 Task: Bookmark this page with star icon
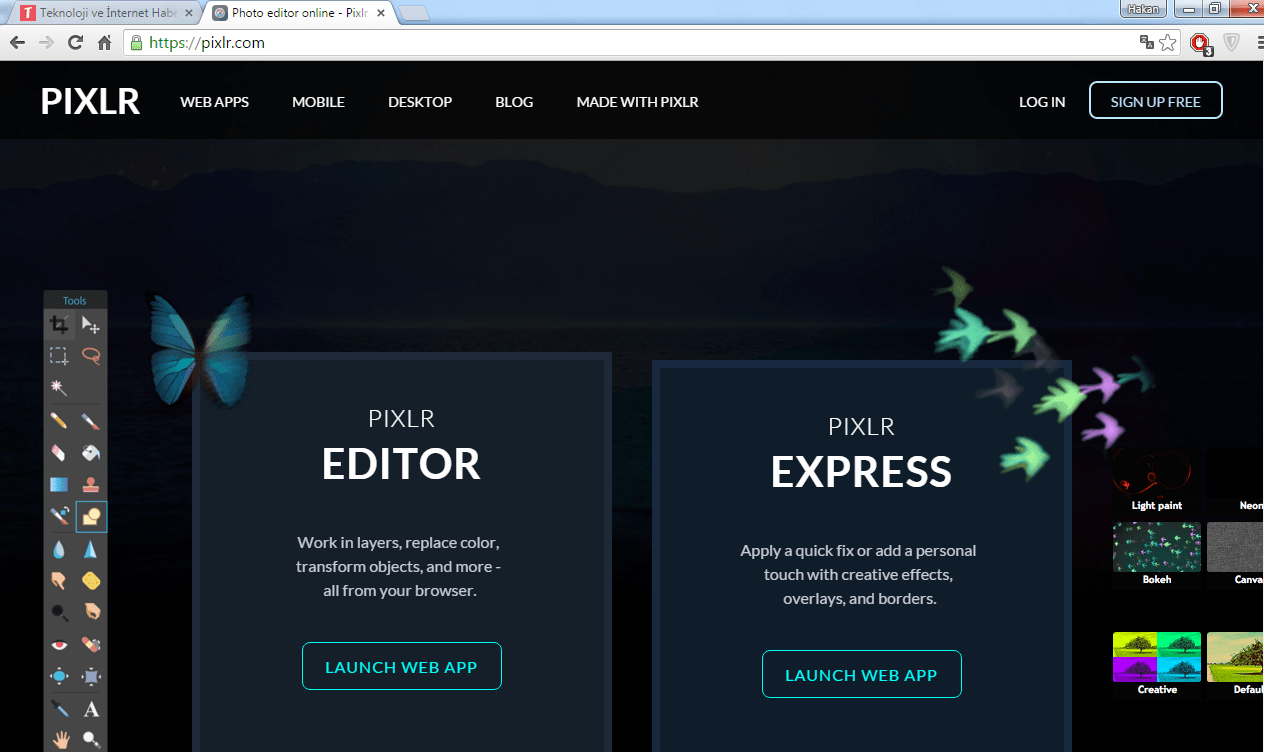coord(1167,42)
